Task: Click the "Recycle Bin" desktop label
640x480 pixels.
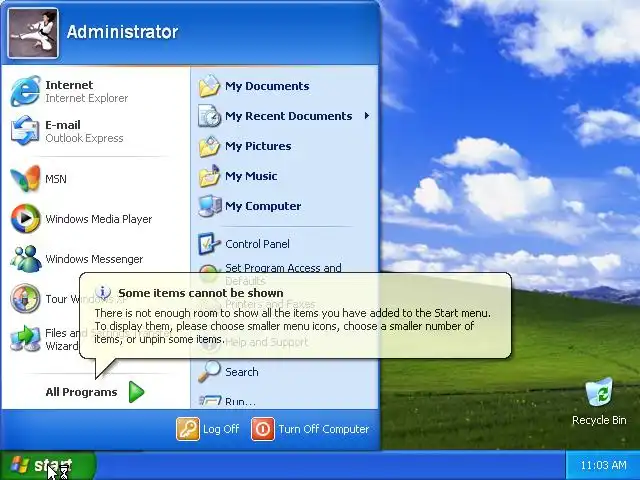Action: [599, 420]
